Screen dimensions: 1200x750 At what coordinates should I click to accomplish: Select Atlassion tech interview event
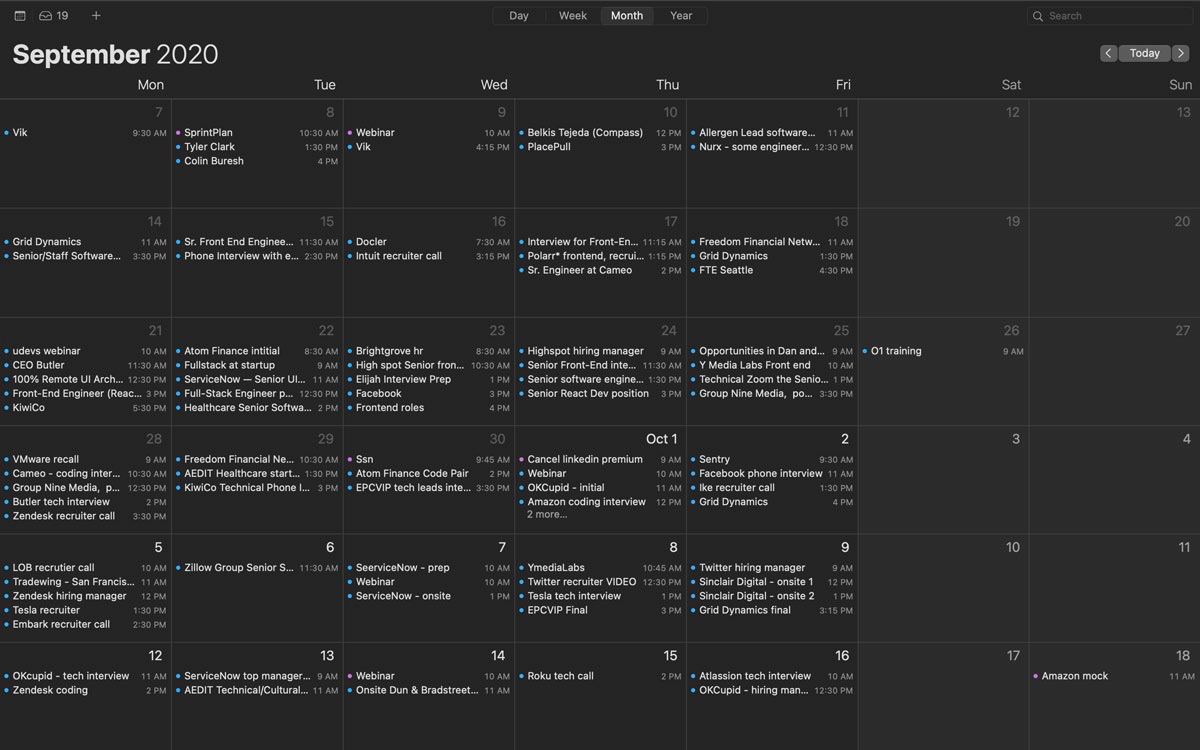click(x=772, y=677)
